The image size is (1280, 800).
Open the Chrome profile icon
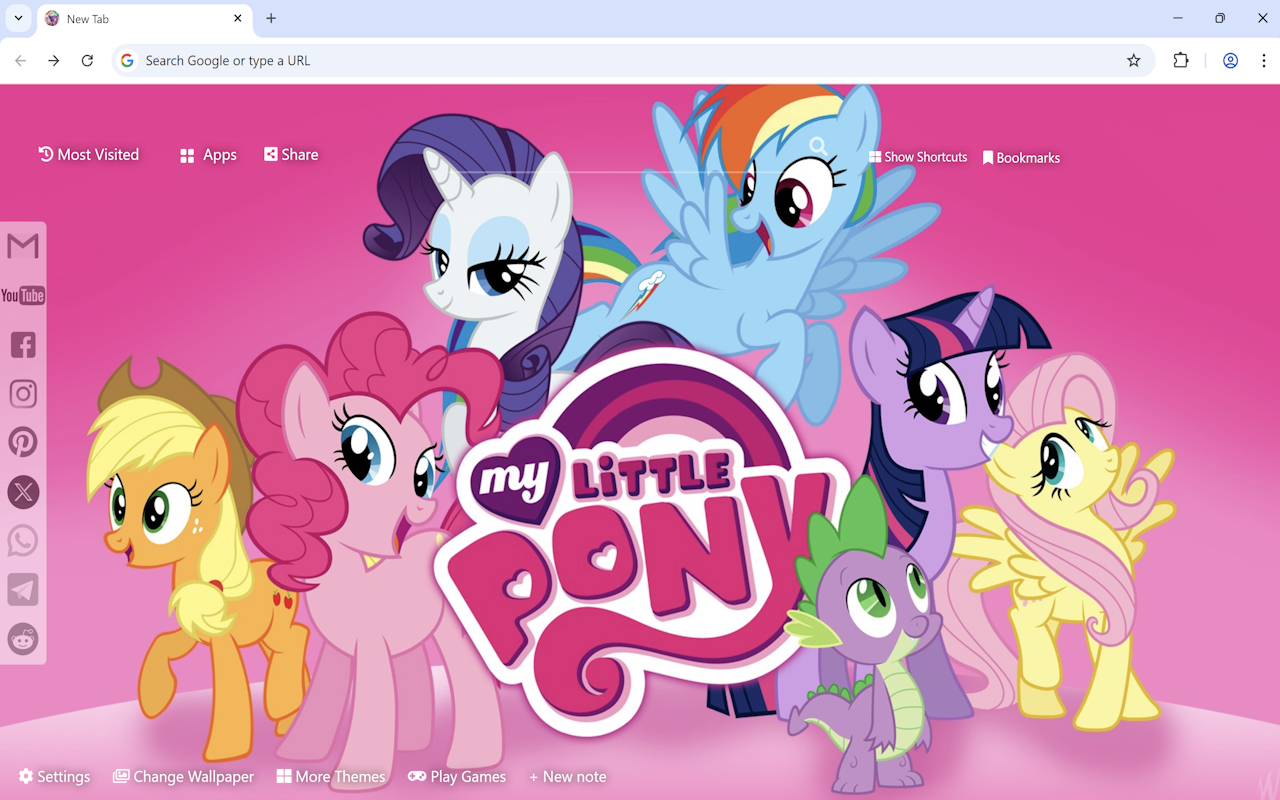tap(1230, 60)
